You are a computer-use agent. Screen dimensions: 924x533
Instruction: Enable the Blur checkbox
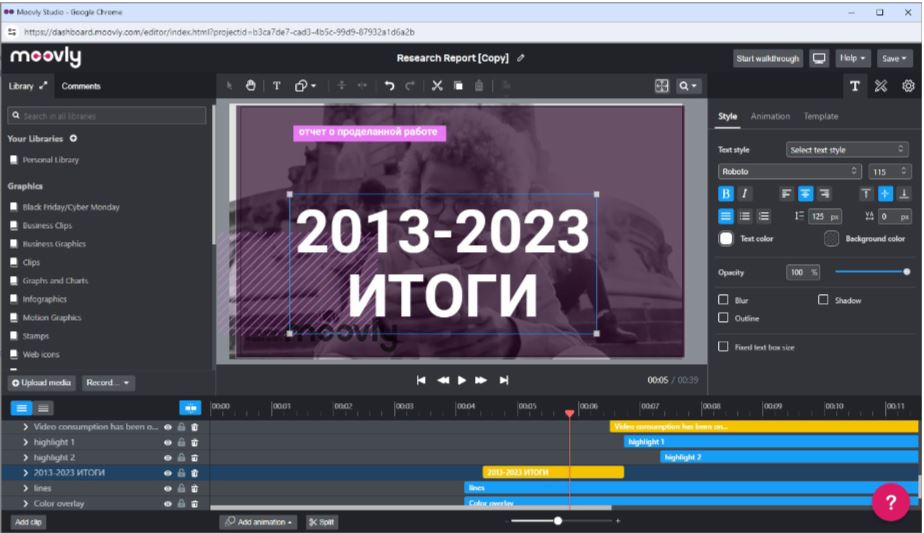pyautogui.click(x=723, y=300)
